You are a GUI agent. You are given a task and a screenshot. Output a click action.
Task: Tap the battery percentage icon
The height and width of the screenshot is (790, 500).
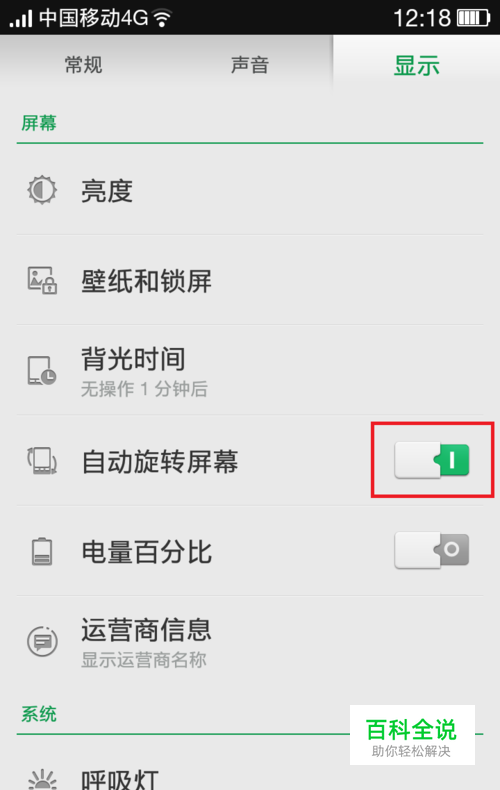[42, 551]
